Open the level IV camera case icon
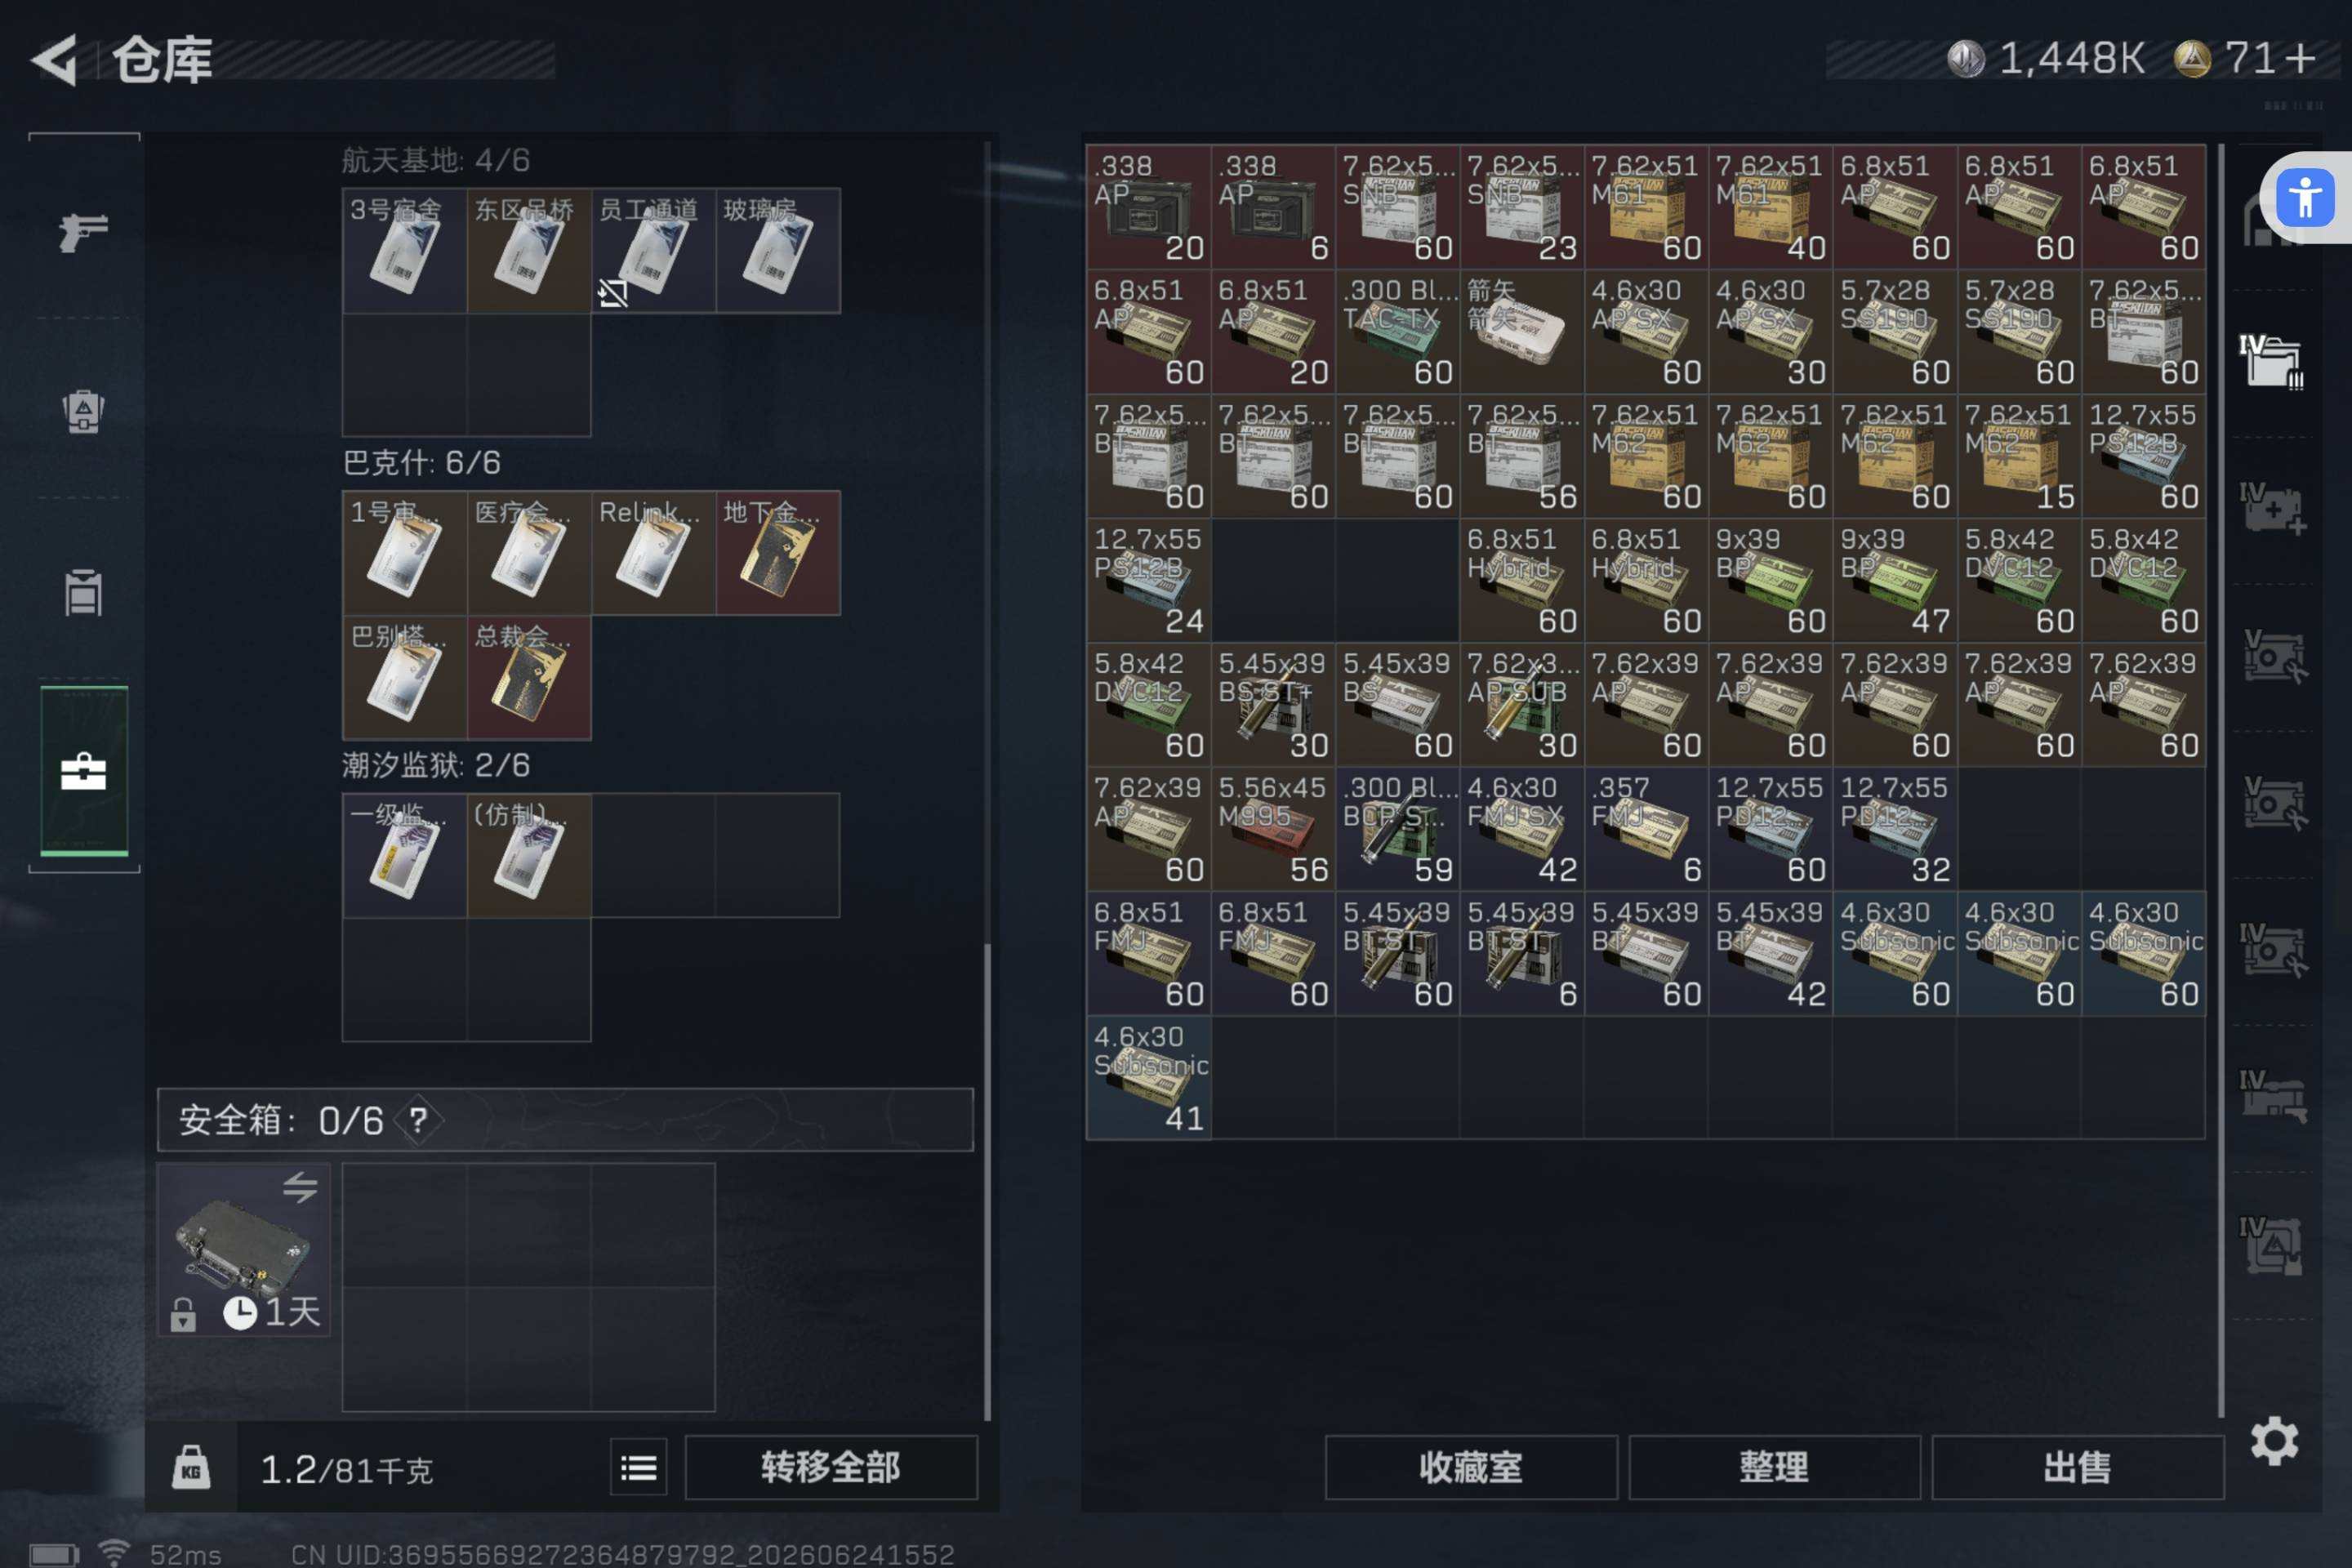 tap(2272, 950)
